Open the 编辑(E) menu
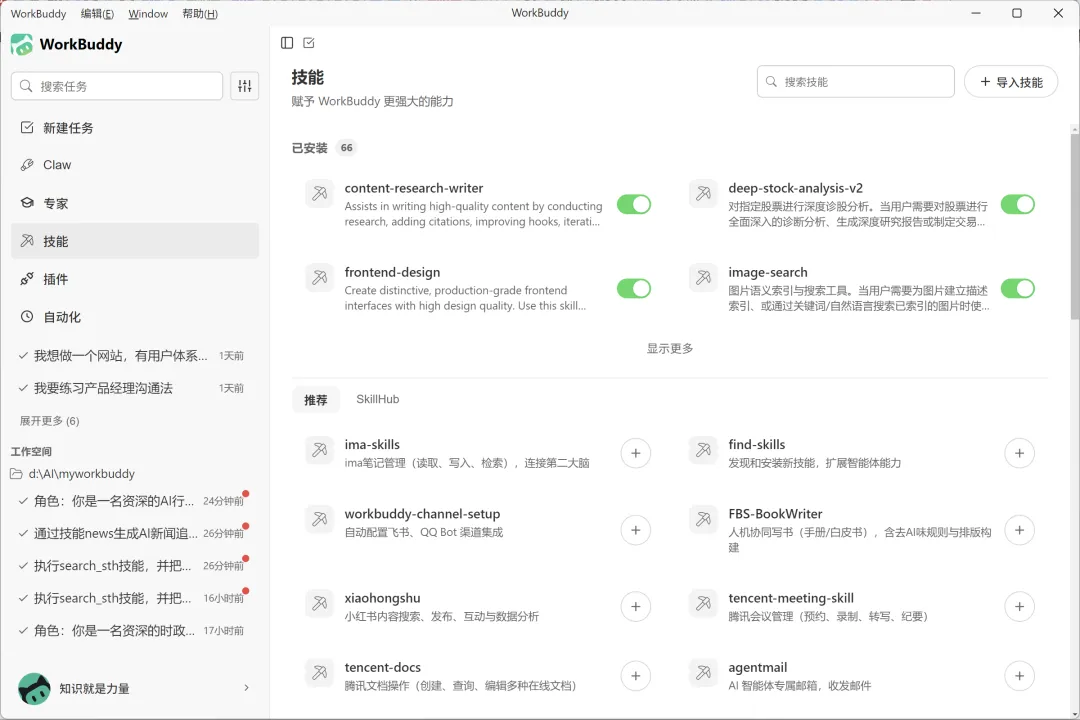Image resolution: width=1080 pixels, height=720 pixels. coord(97,14)
